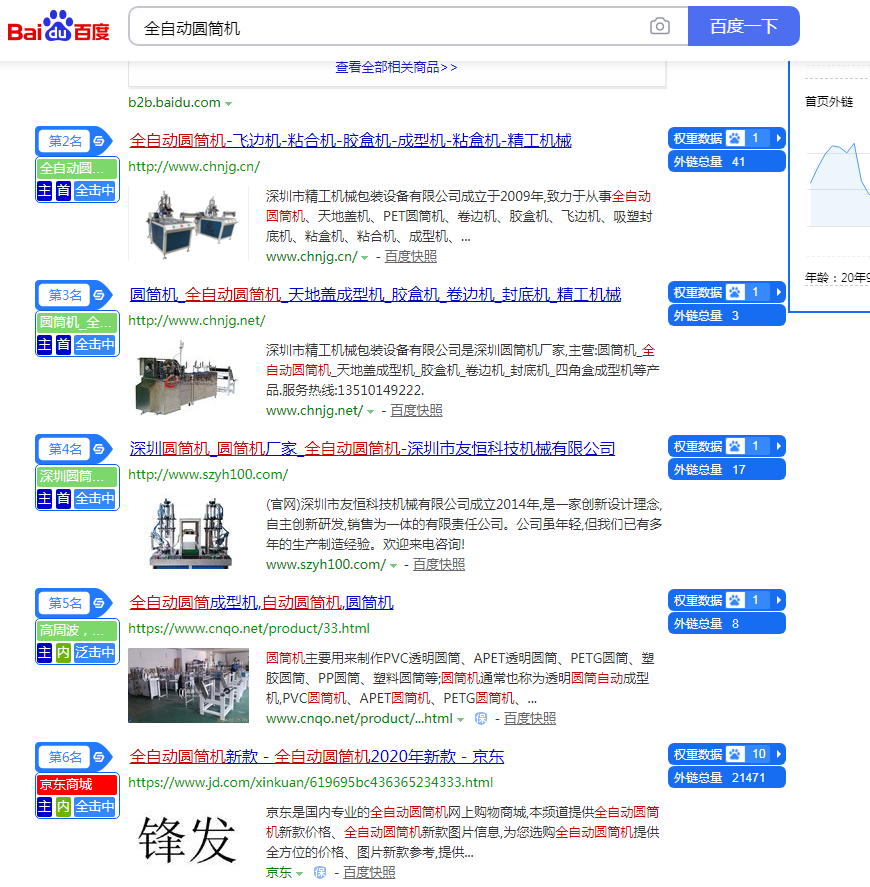Screen dimensions: 870x887
Task: Click the paw icon in 第6名 权重数据
Action: tap(735, 754)
